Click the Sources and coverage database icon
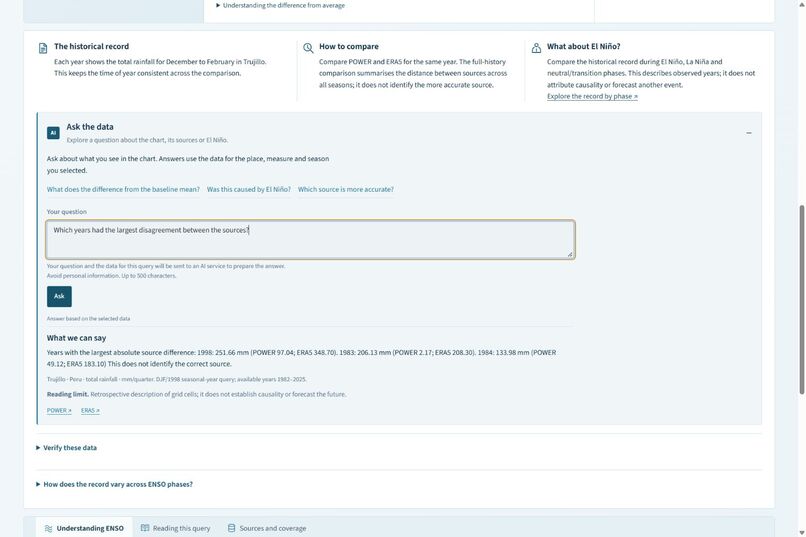The height and width of the screenshot is (537, 806). pos(231,528)
